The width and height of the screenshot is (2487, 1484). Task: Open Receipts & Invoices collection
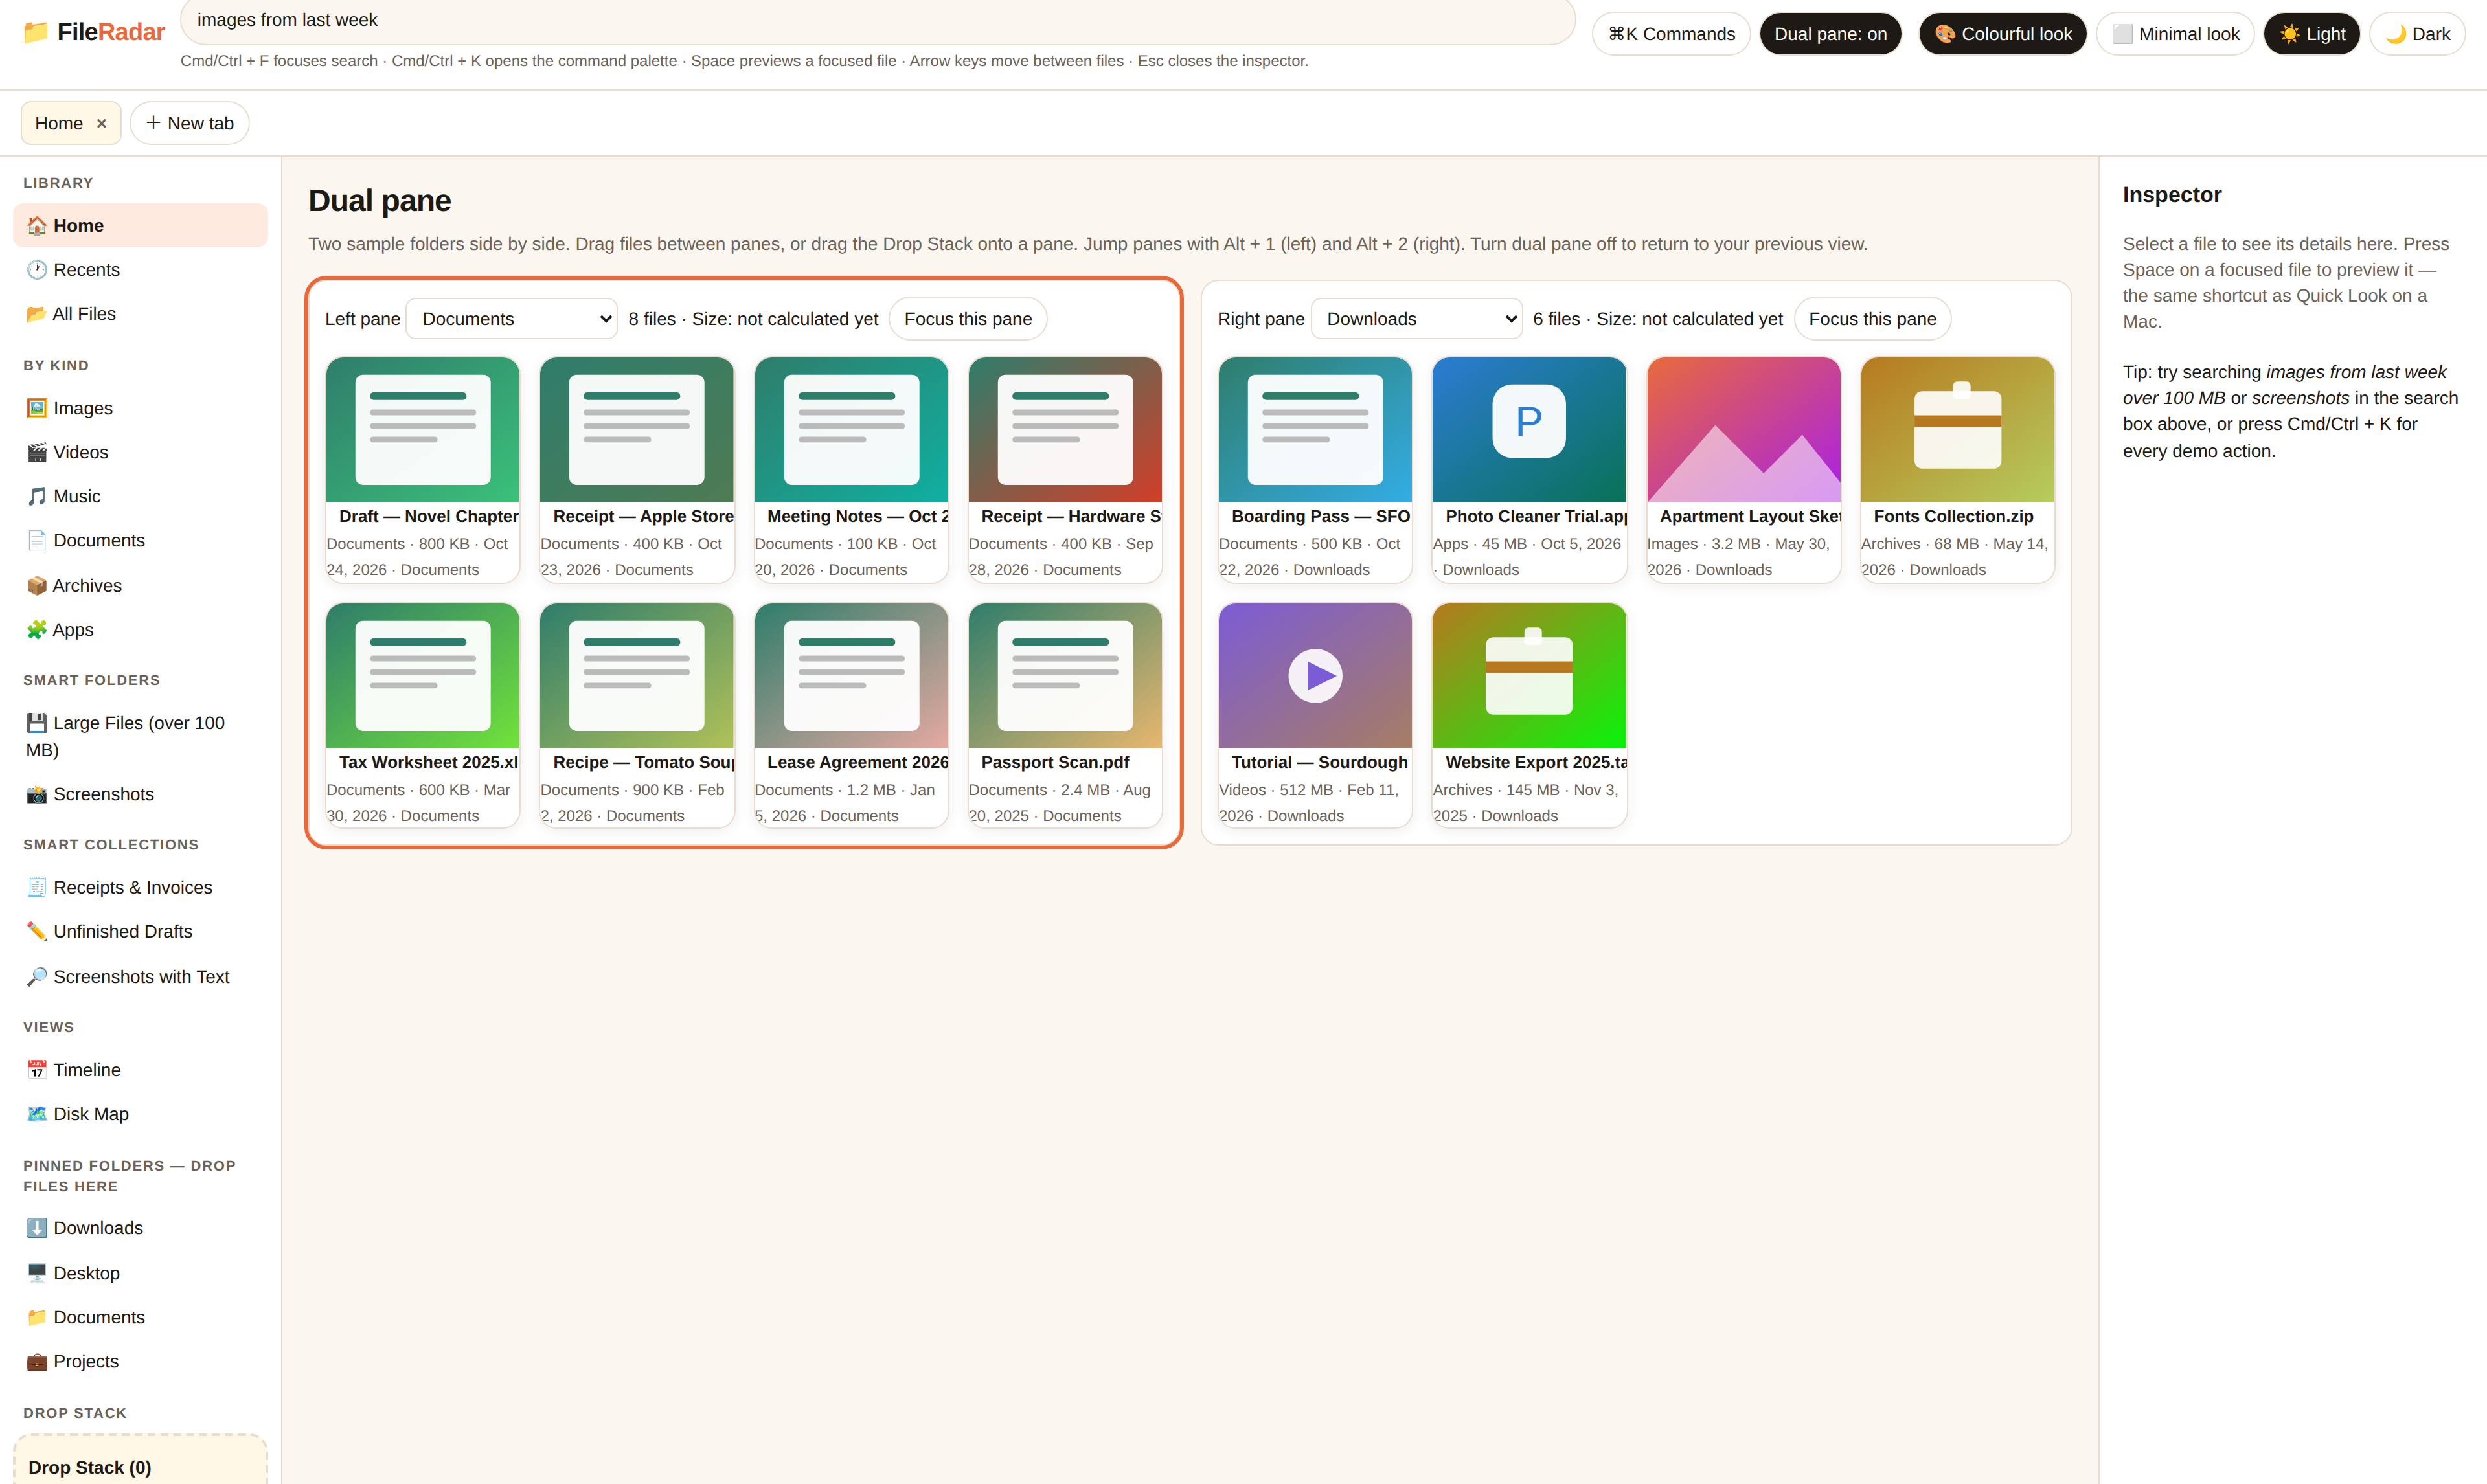(140, 887)
